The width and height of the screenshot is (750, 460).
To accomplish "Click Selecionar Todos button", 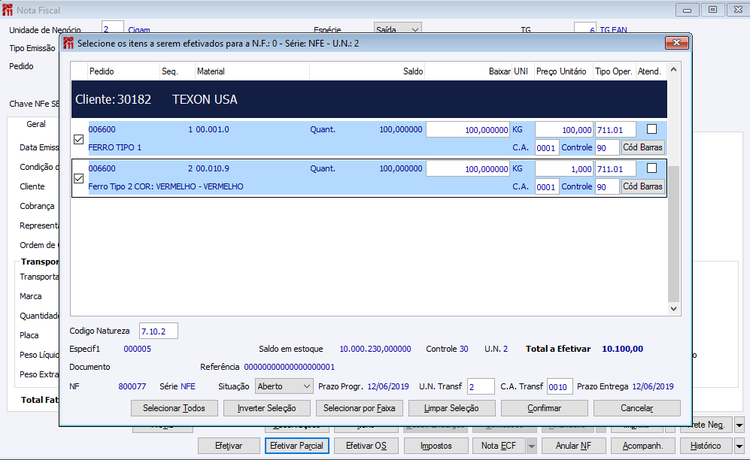I will coord(174,408).
